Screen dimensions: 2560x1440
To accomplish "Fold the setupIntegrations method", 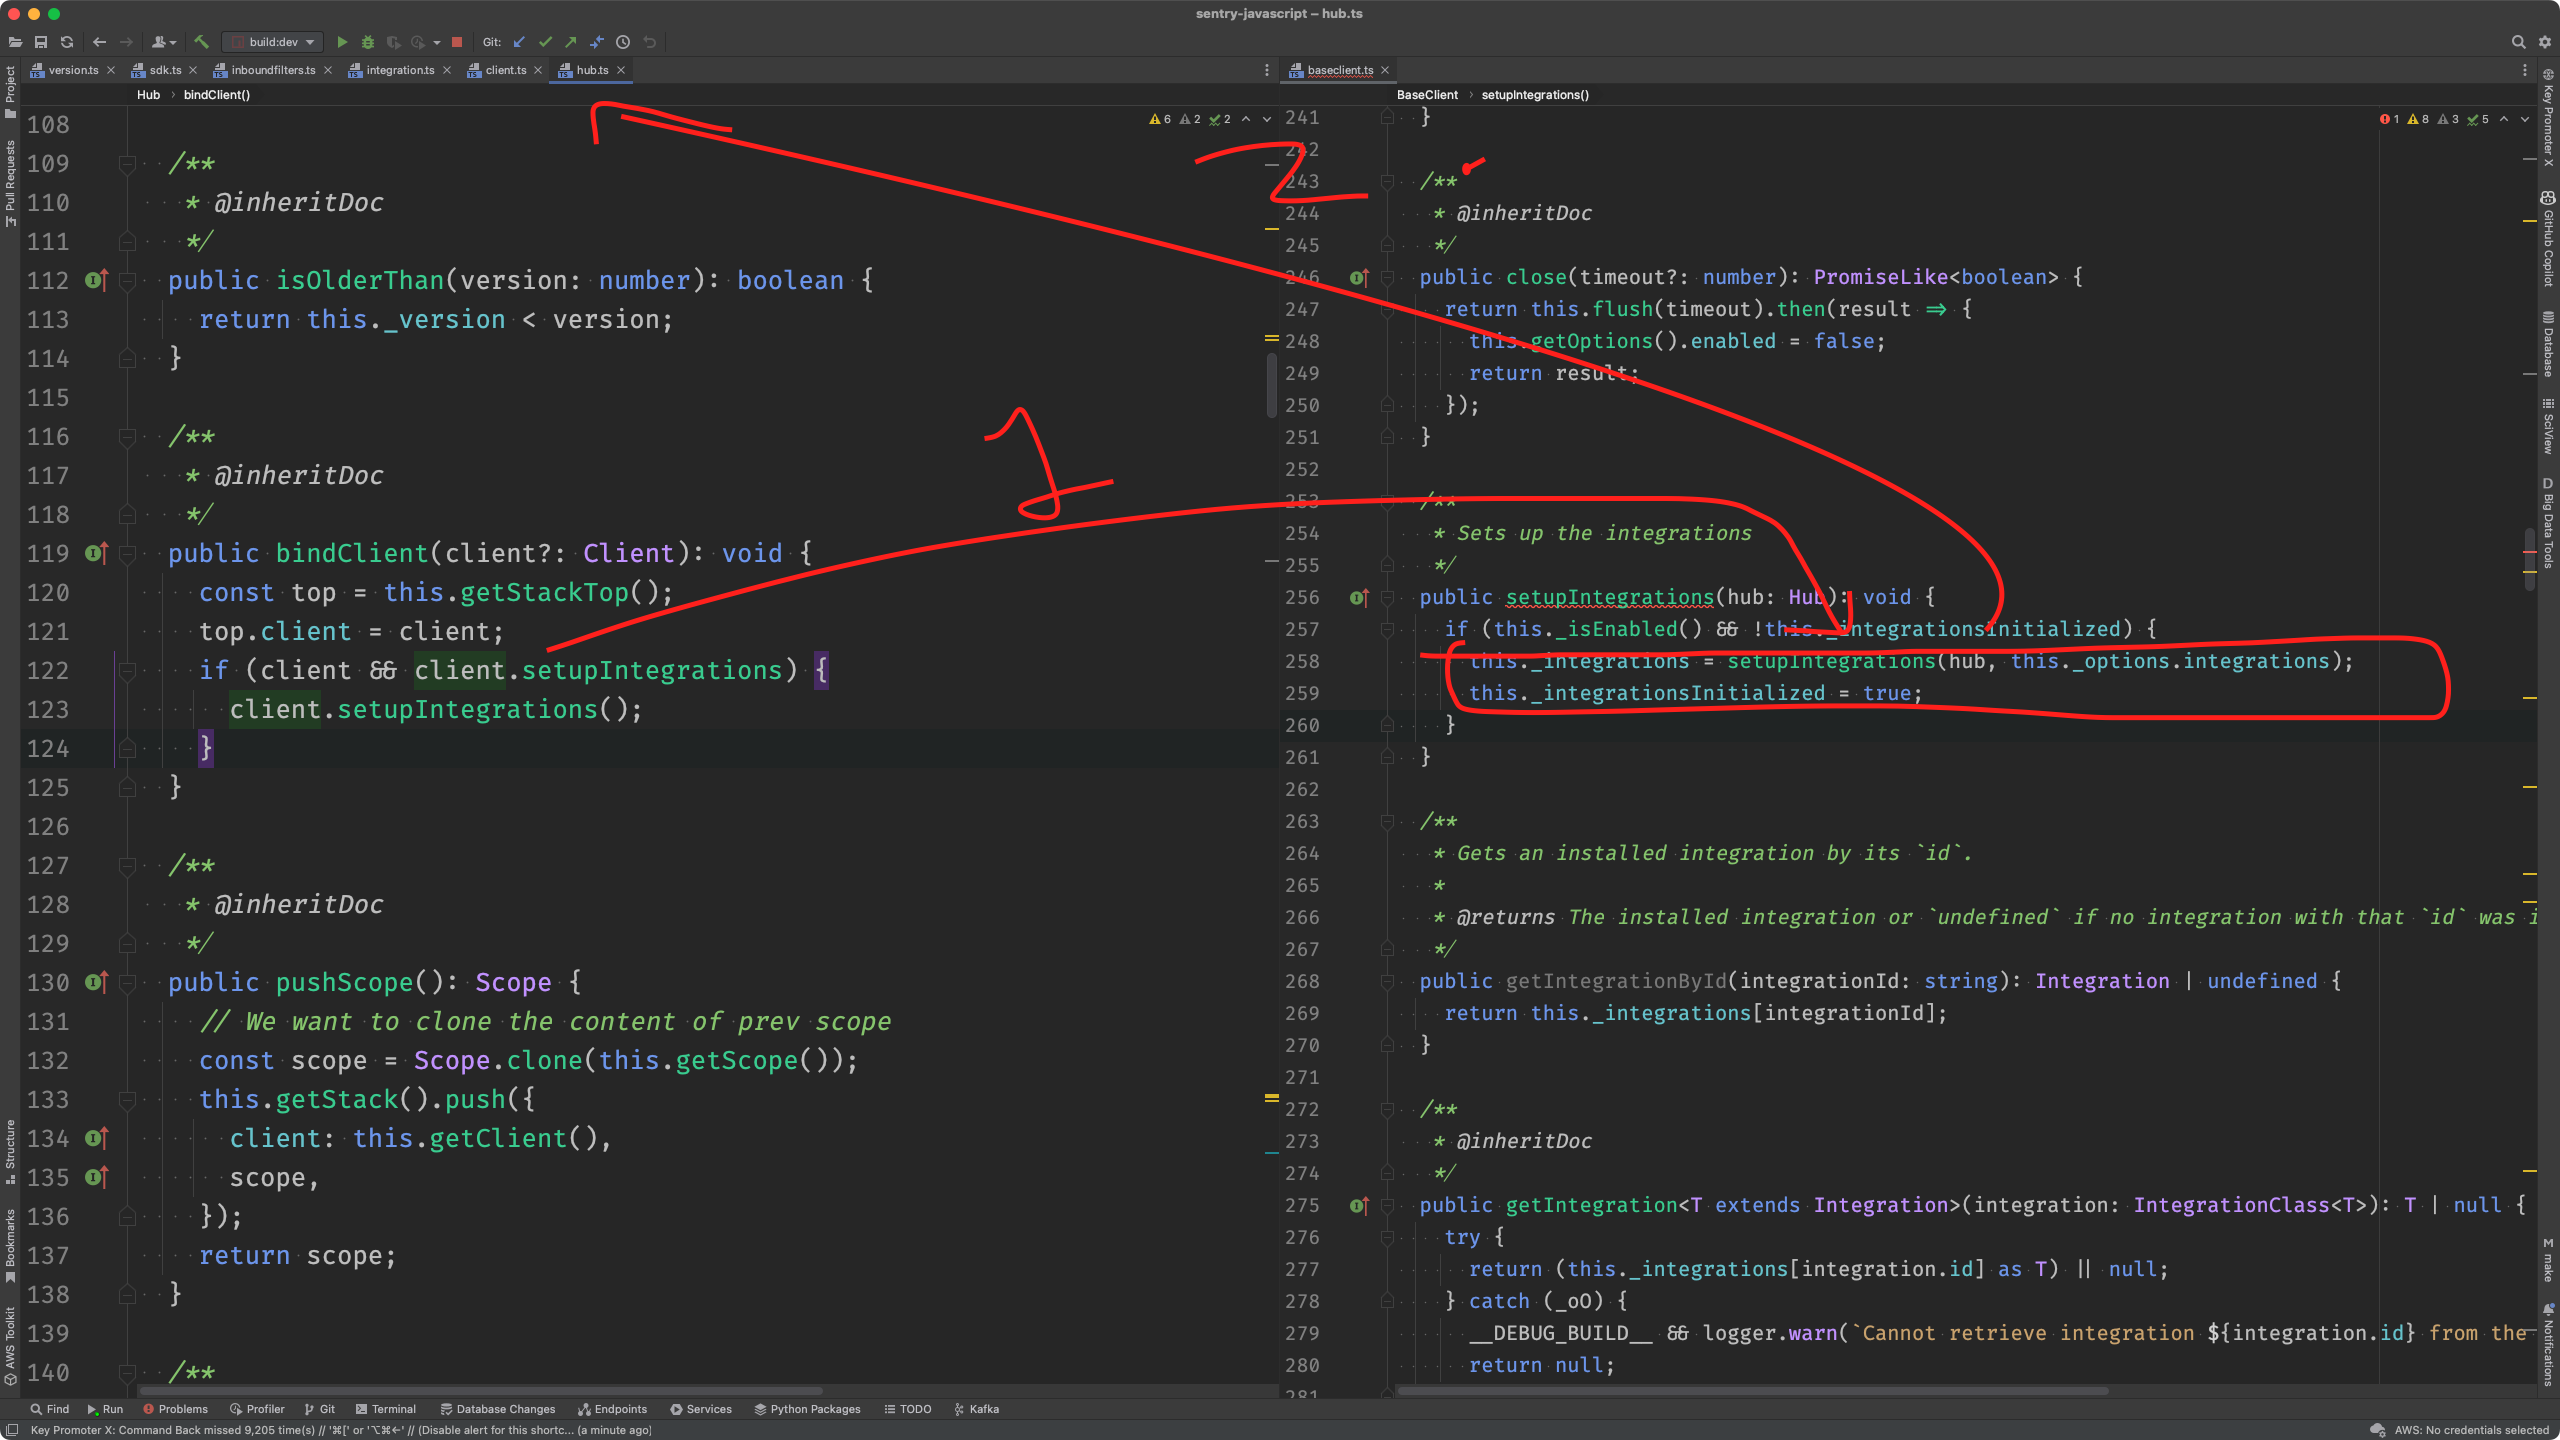I will (x=1387, y=598).
